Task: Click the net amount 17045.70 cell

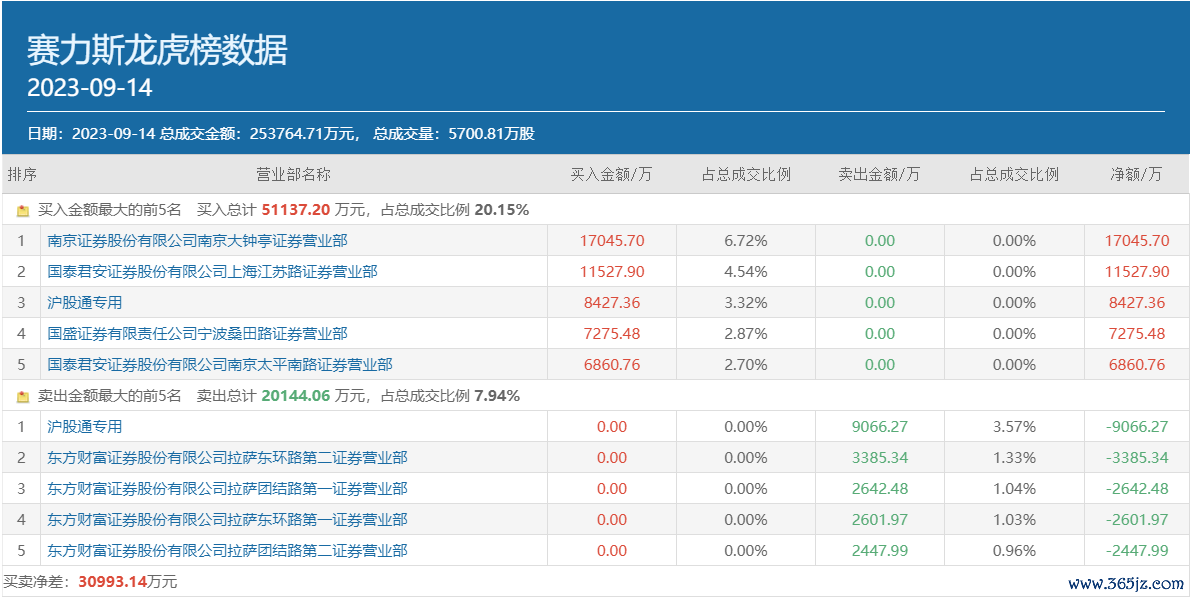Action: pos(1137,241)
